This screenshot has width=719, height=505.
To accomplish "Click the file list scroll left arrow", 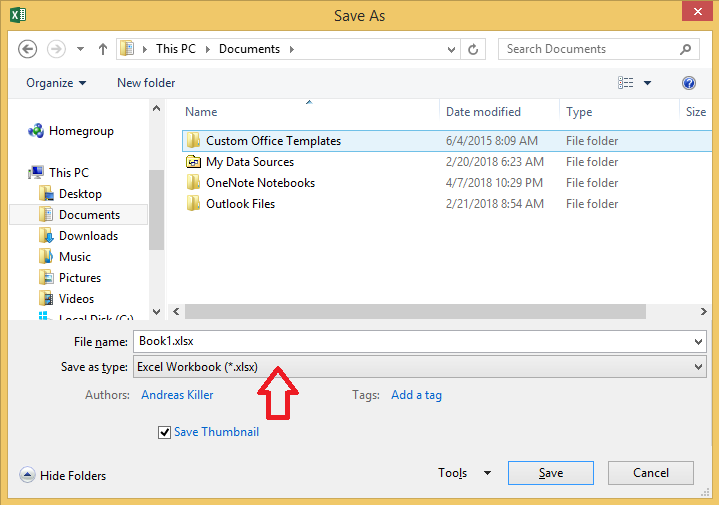I will click(176, 311).
